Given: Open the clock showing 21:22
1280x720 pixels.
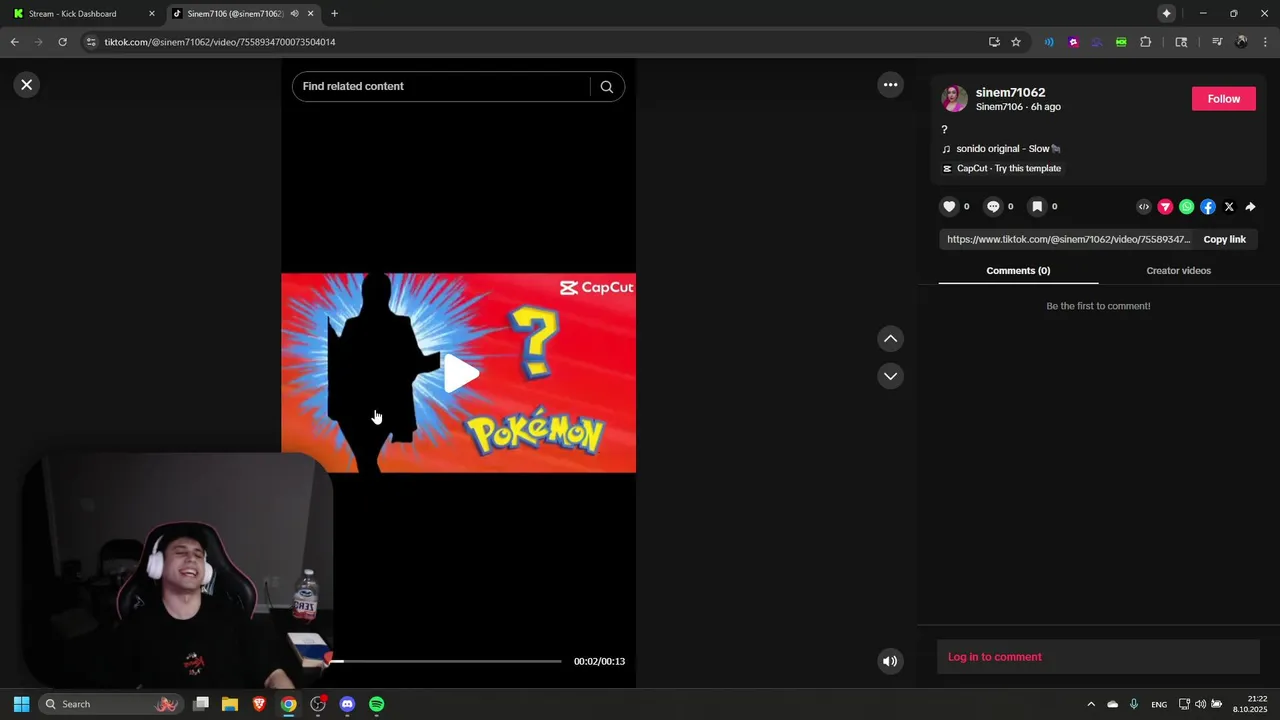Looking at the screenshot, I should pyautogui.click(x=1250, y=704).
